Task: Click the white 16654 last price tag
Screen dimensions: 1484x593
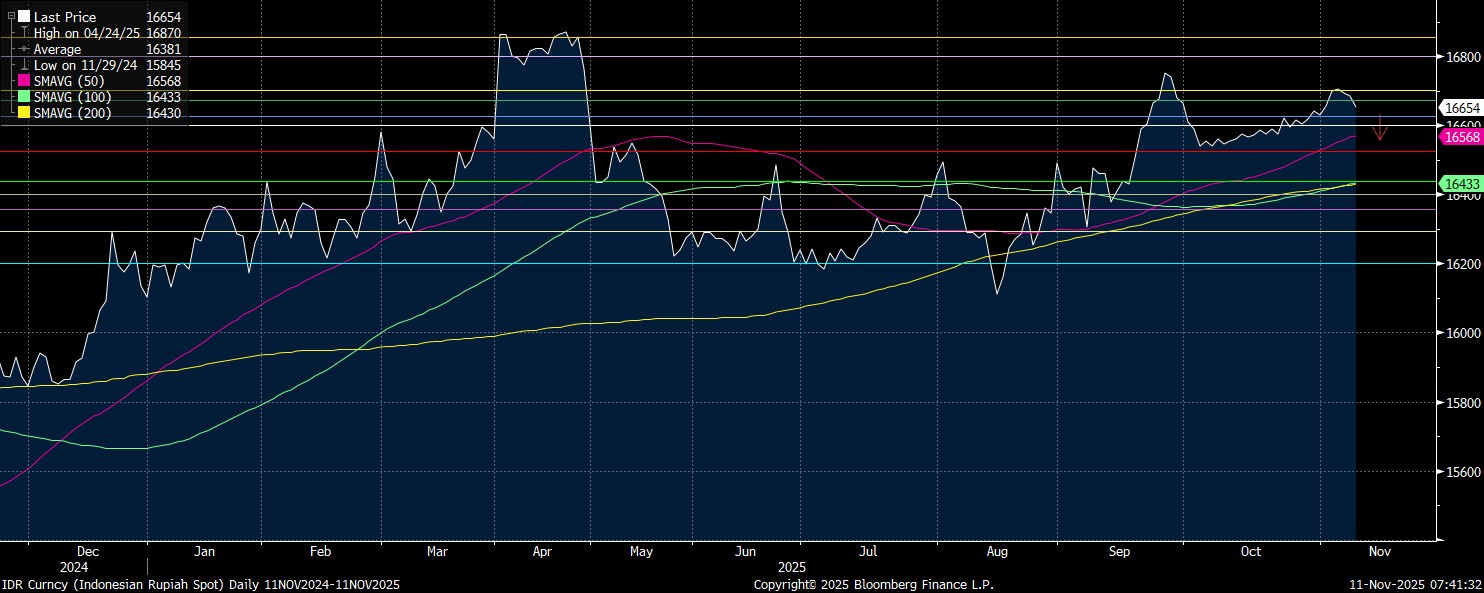Action: click(x=1461, y=107)
